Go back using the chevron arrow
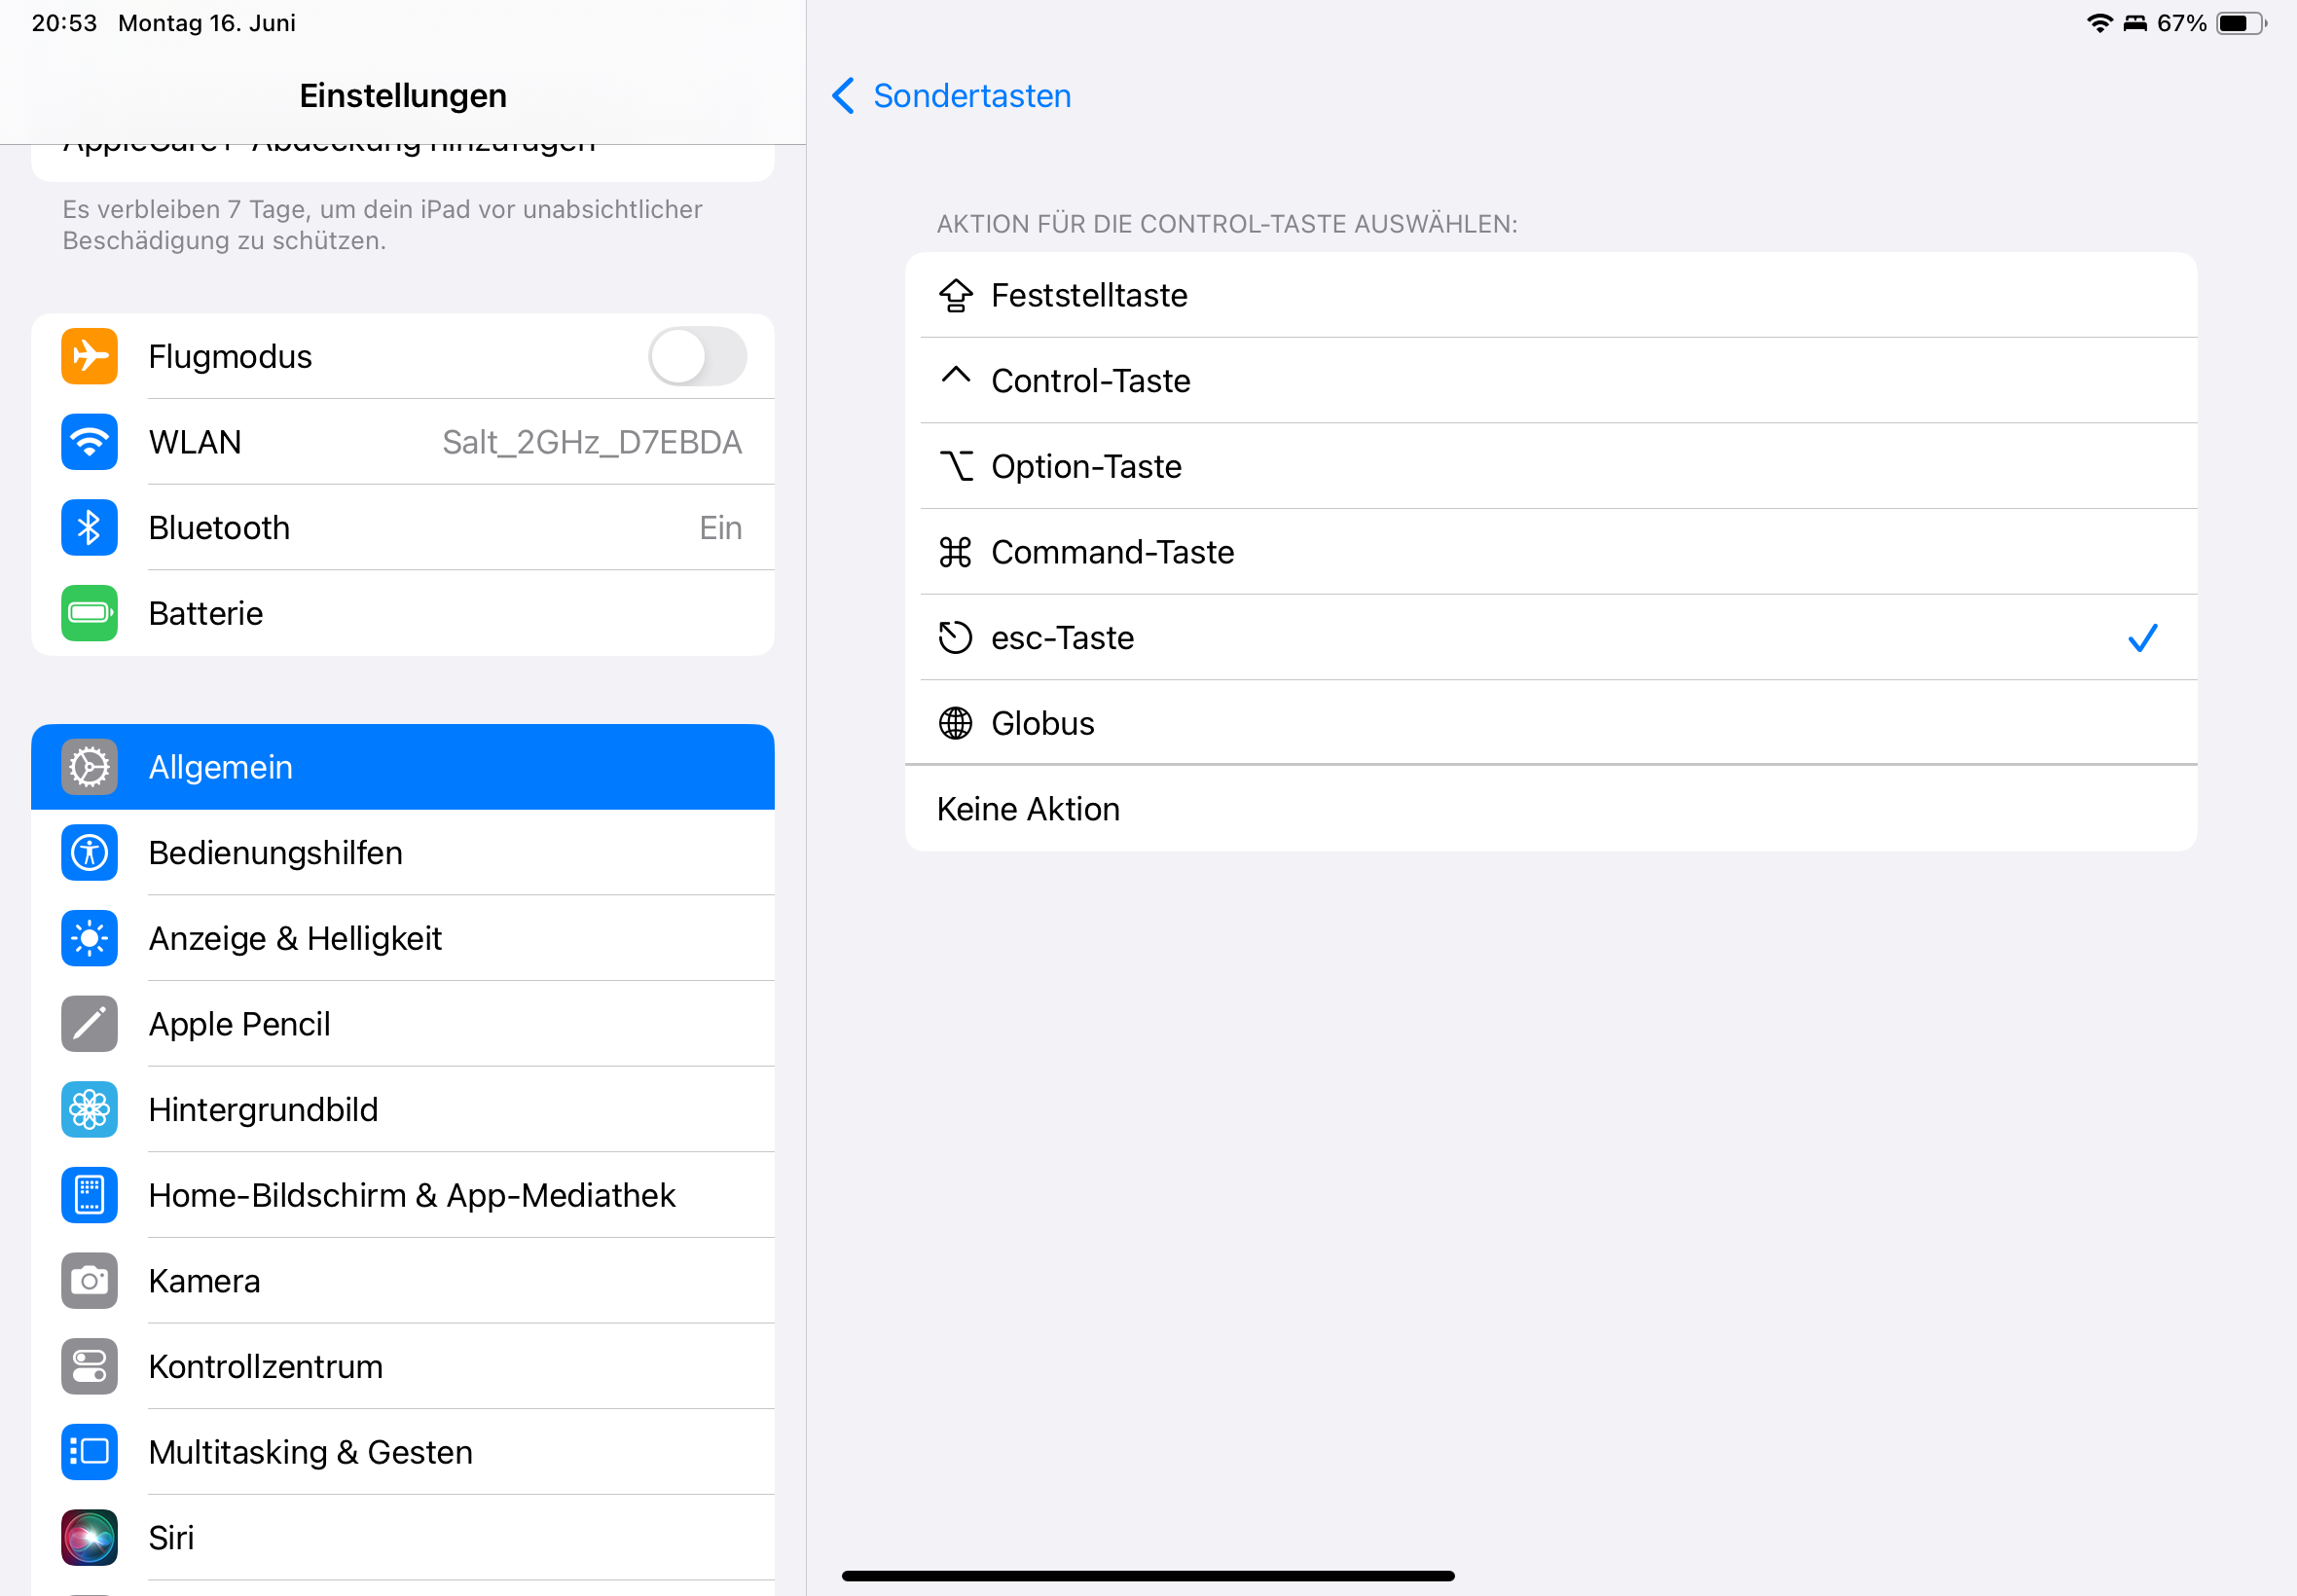Screen dimensions: 2297x1596 click(x=843, y=96)
